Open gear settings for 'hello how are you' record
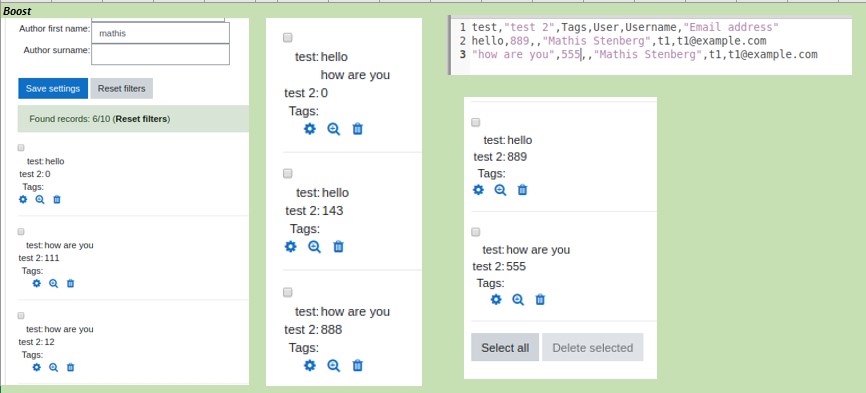This screenshot has width=866, height=393. [310, 129]
